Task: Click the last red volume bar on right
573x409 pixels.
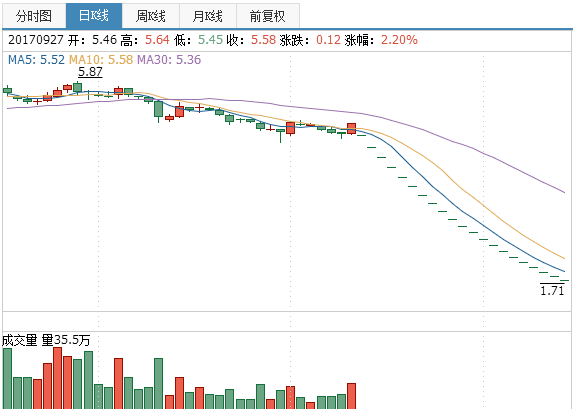Action: point(351,396)
